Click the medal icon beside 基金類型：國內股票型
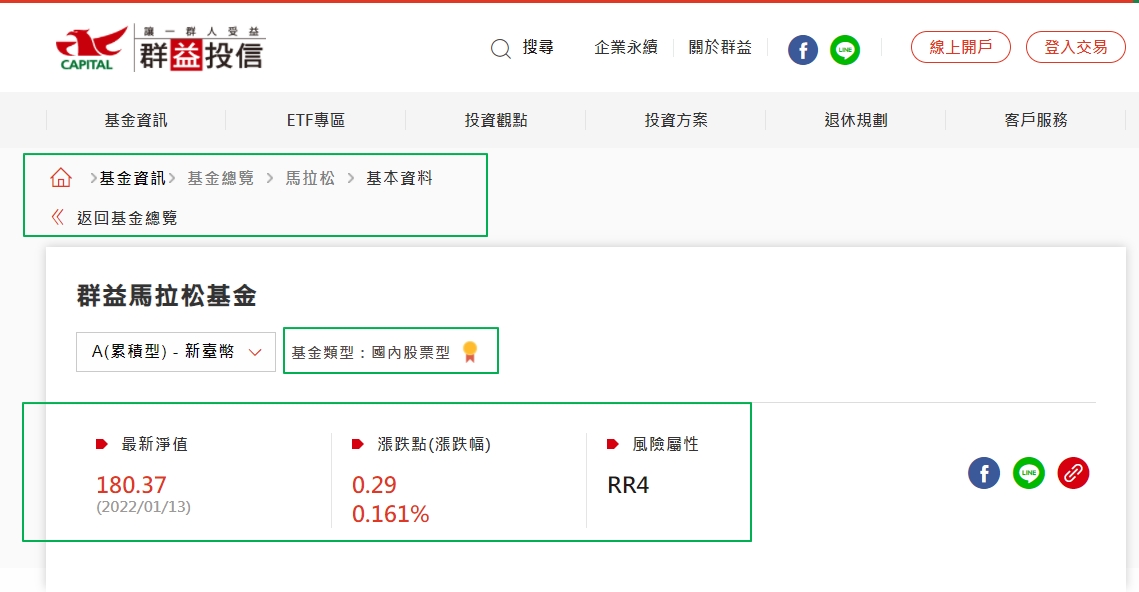1139x592 pixels. tap(470, 351)
